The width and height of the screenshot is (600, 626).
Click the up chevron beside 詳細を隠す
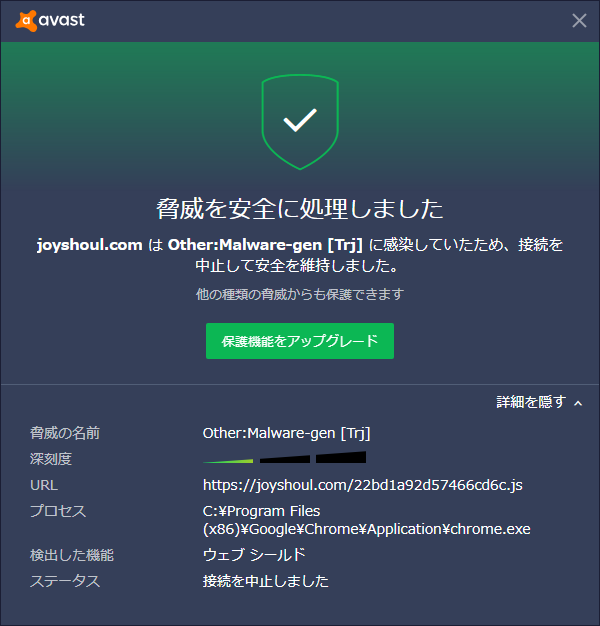tap(578, 402)
